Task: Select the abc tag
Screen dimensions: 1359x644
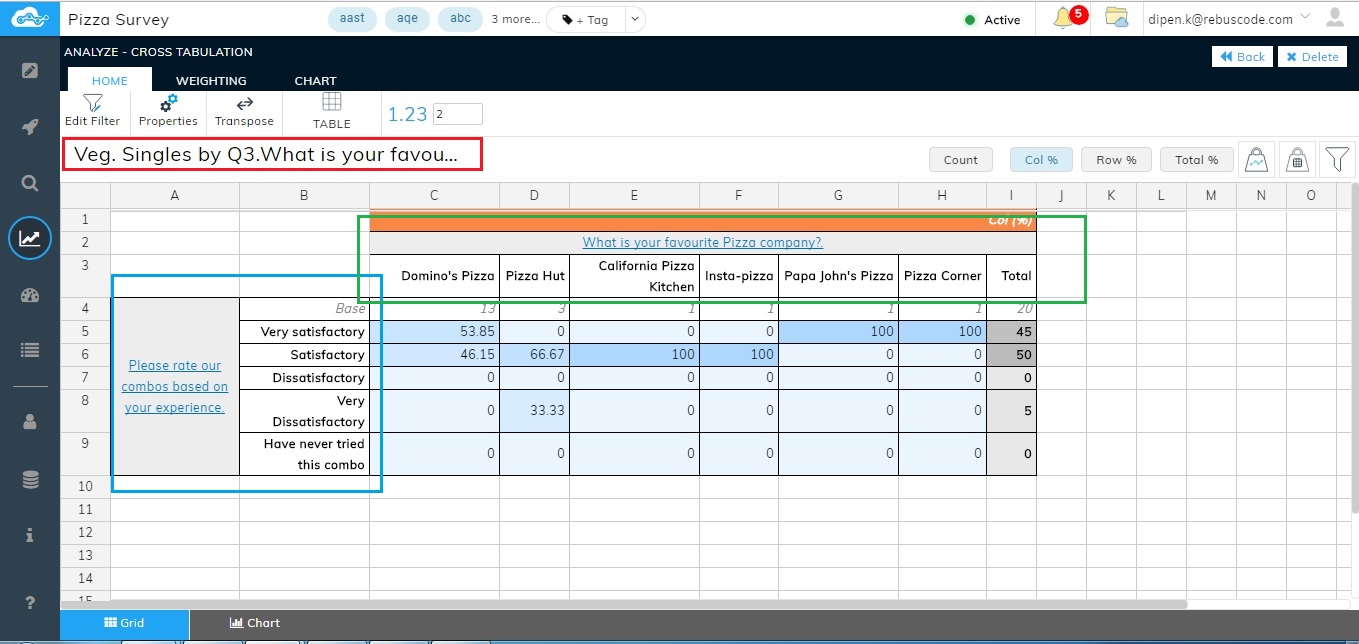Action: click(460, 19)
